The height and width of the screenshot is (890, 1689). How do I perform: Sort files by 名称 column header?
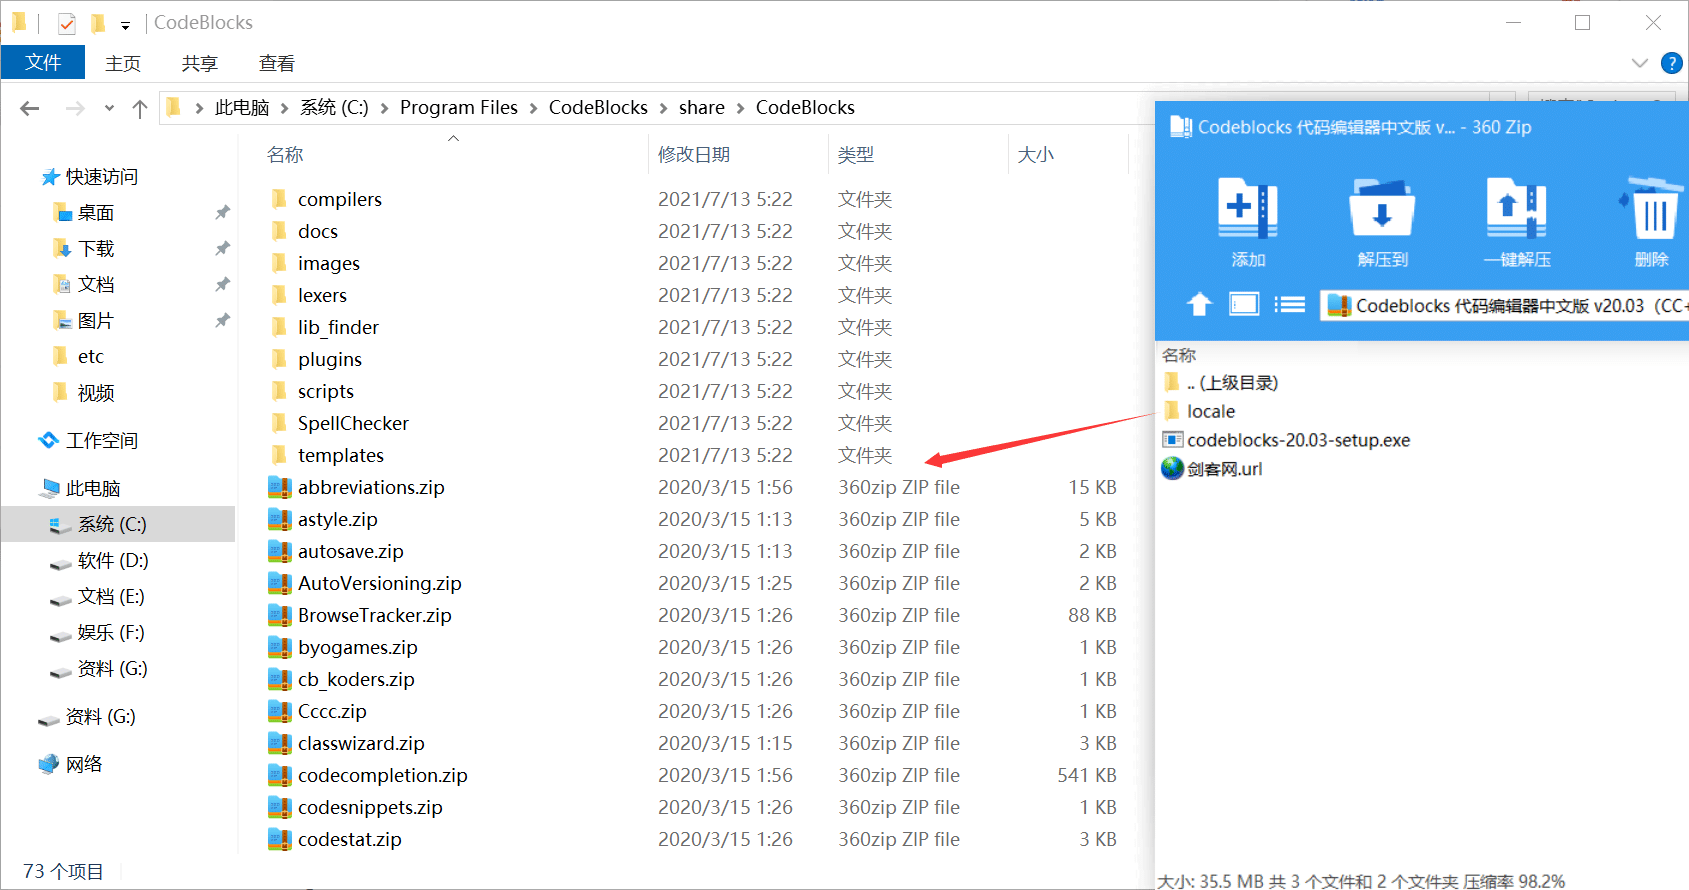285,155
